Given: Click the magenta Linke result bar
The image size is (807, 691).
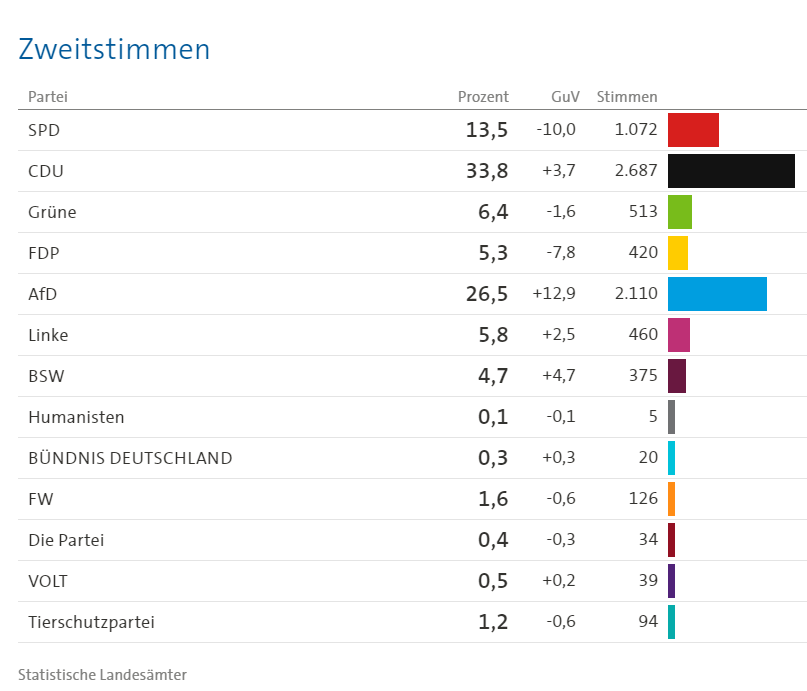Looking at the screenshot, I should pos(679,335).
